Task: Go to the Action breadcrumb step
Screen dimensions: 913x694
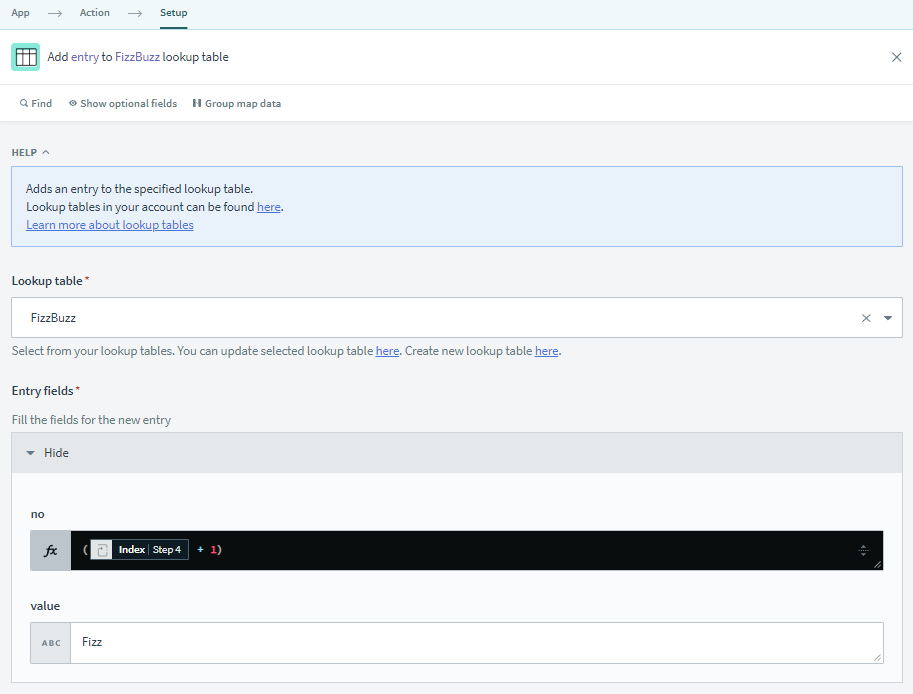Action: (94, 13)
